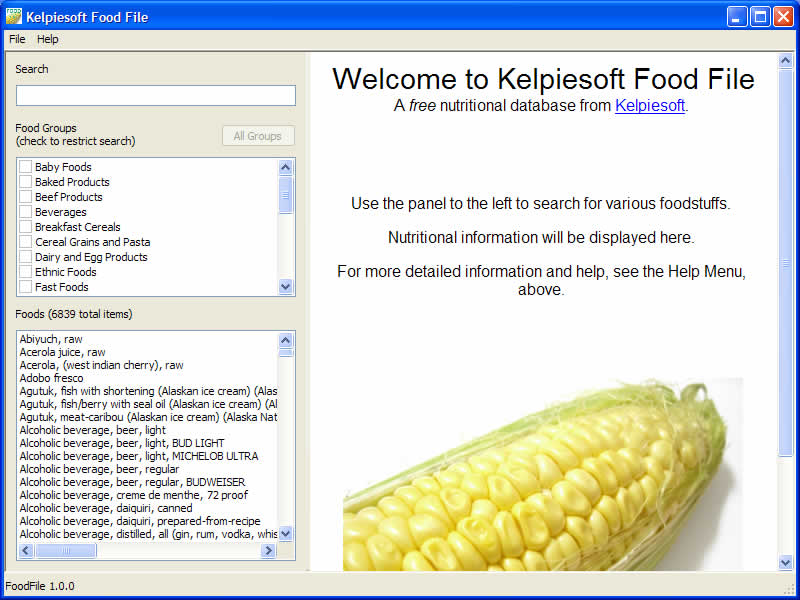Check the Beverages group checkbox
Image resolution: width=800 pixels, height=600 pixels.
click(x=26, y=212)
